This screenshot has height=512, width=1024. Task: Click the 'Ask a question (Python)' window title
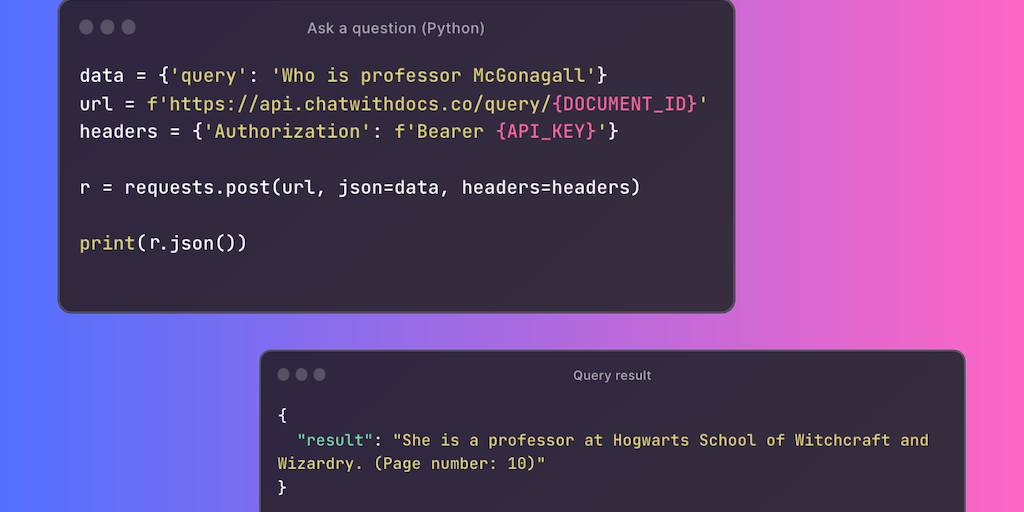click(396, 28)
